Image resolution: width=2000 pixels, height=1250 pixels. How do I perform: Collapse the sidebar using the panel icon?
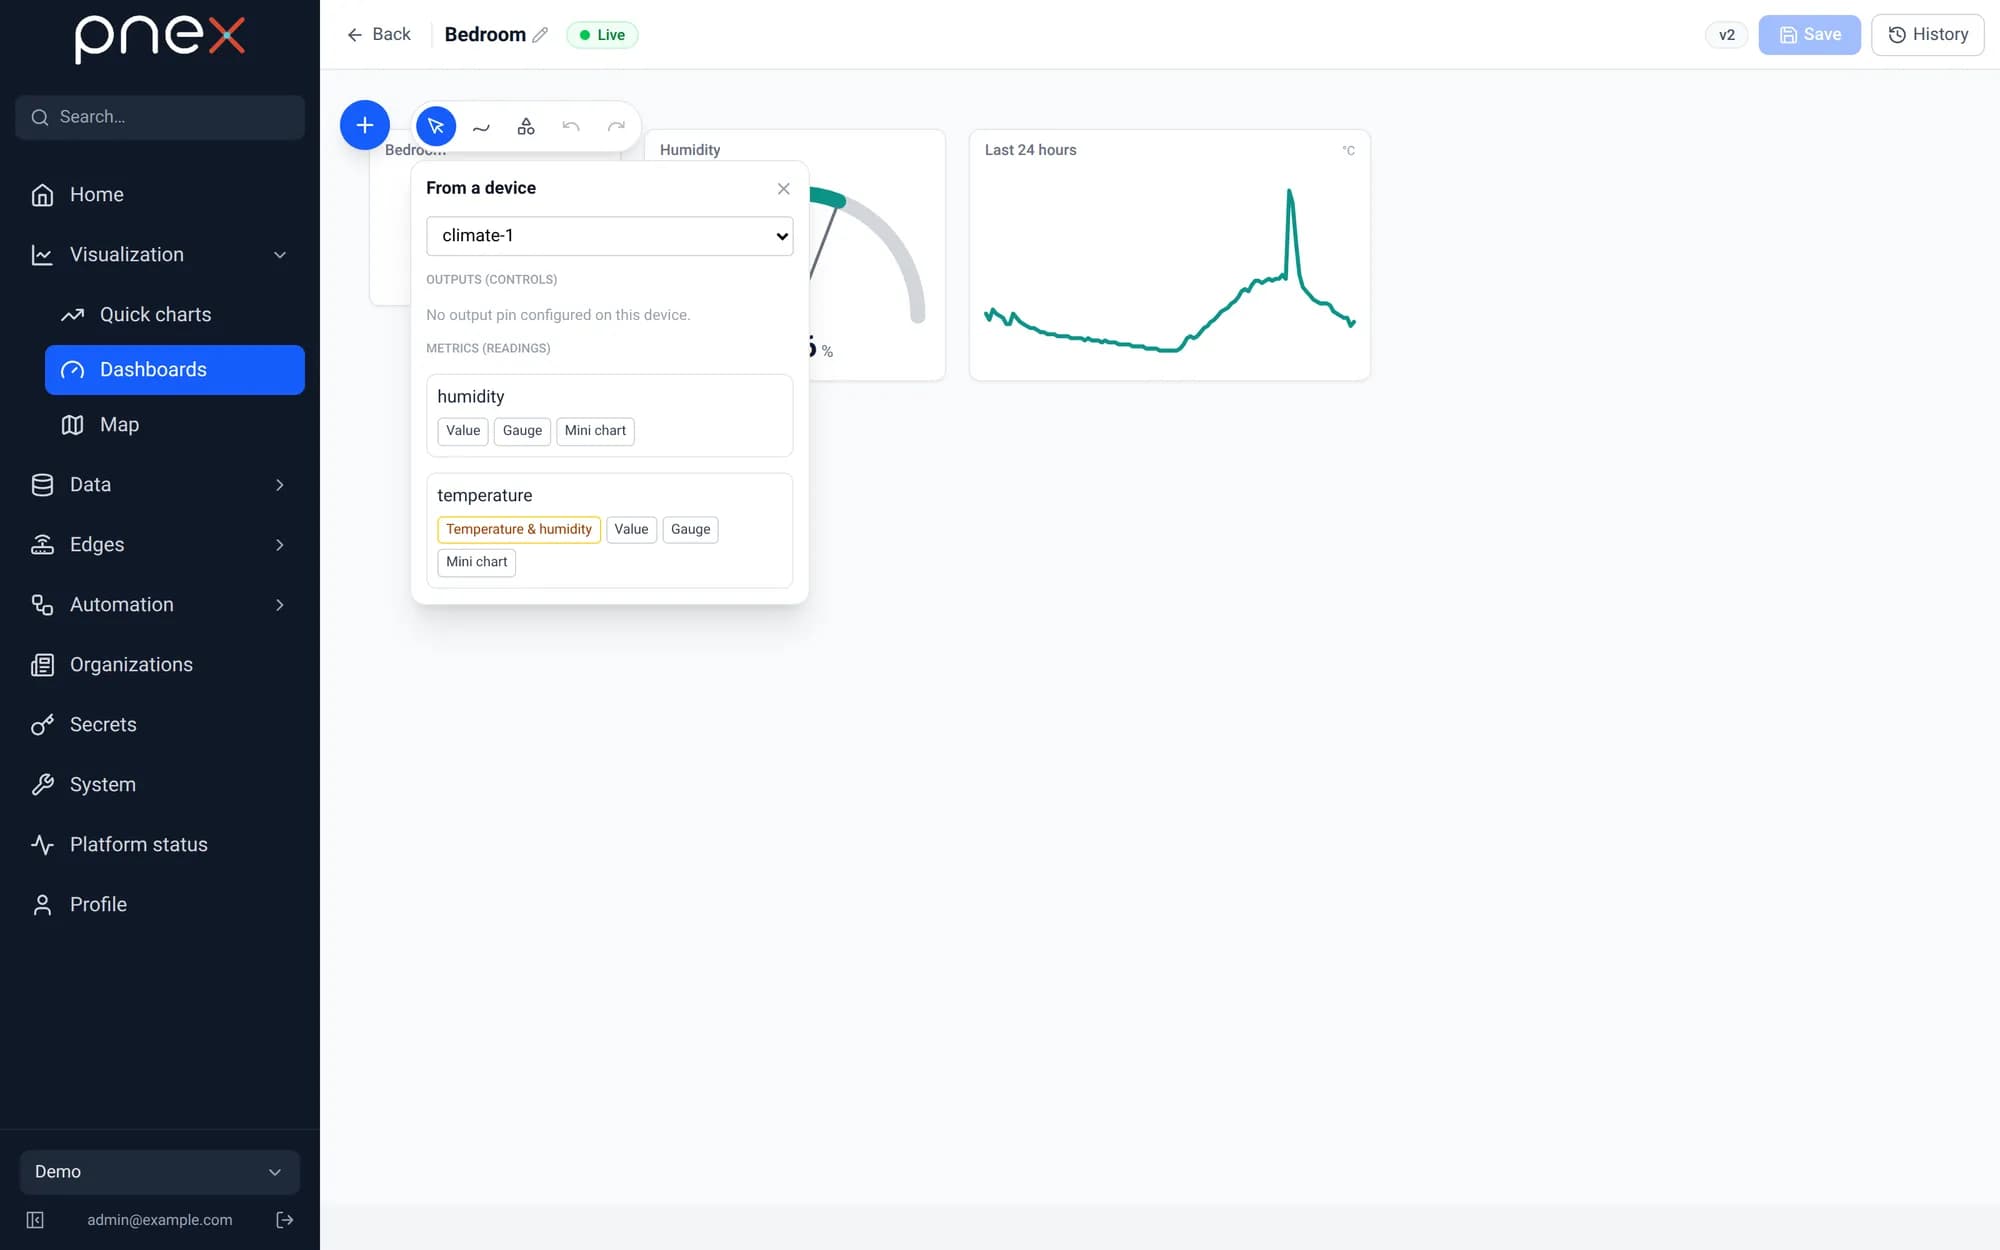pyautogui.click(x=35, y=1220)
